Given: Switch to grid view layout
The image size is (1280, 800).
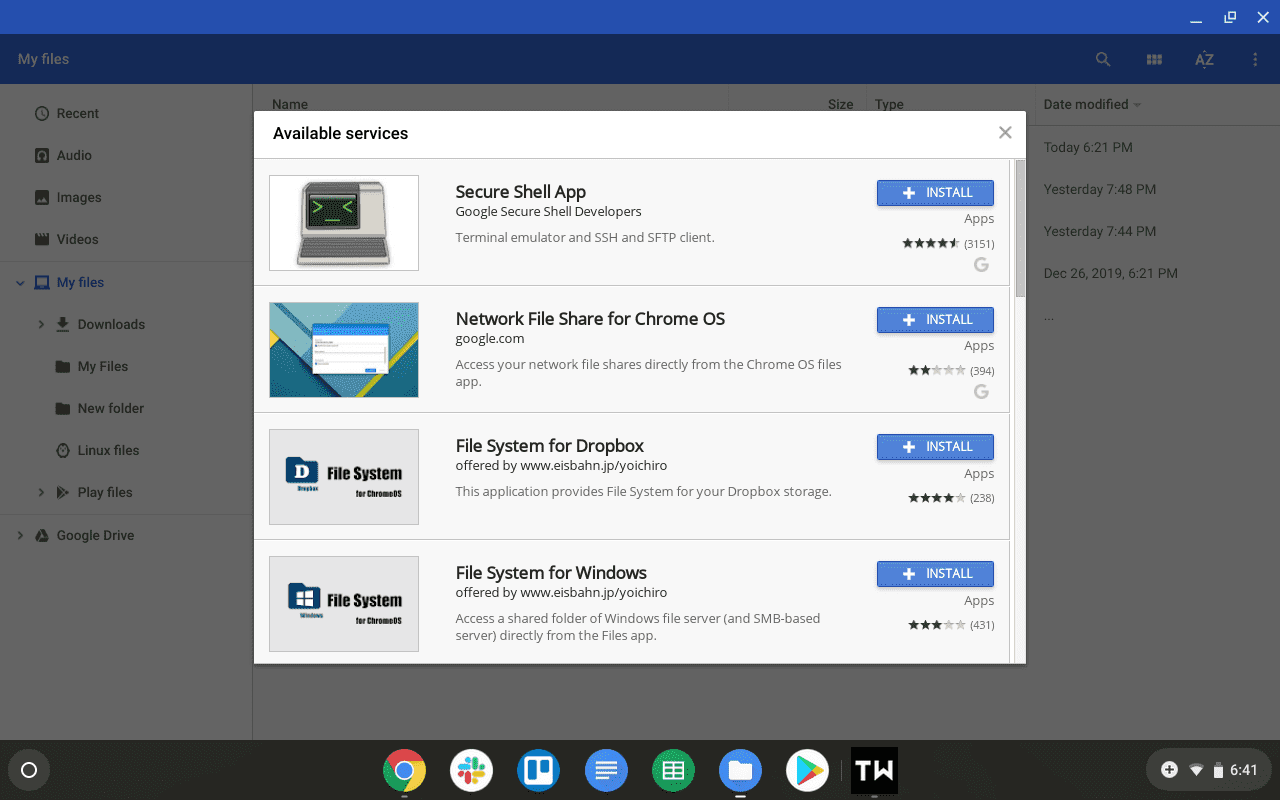Looking at the screenshot, I should (x=1154, y=59).
